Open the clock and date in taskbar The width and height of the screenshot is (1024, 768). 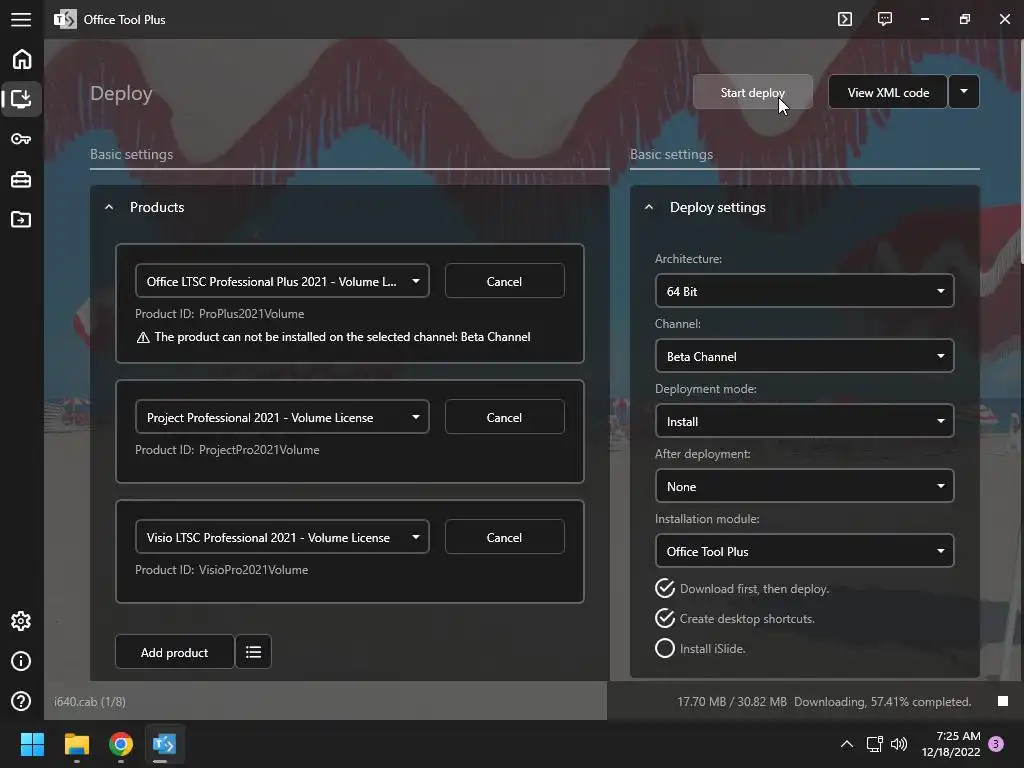click(x=951, y=744)
